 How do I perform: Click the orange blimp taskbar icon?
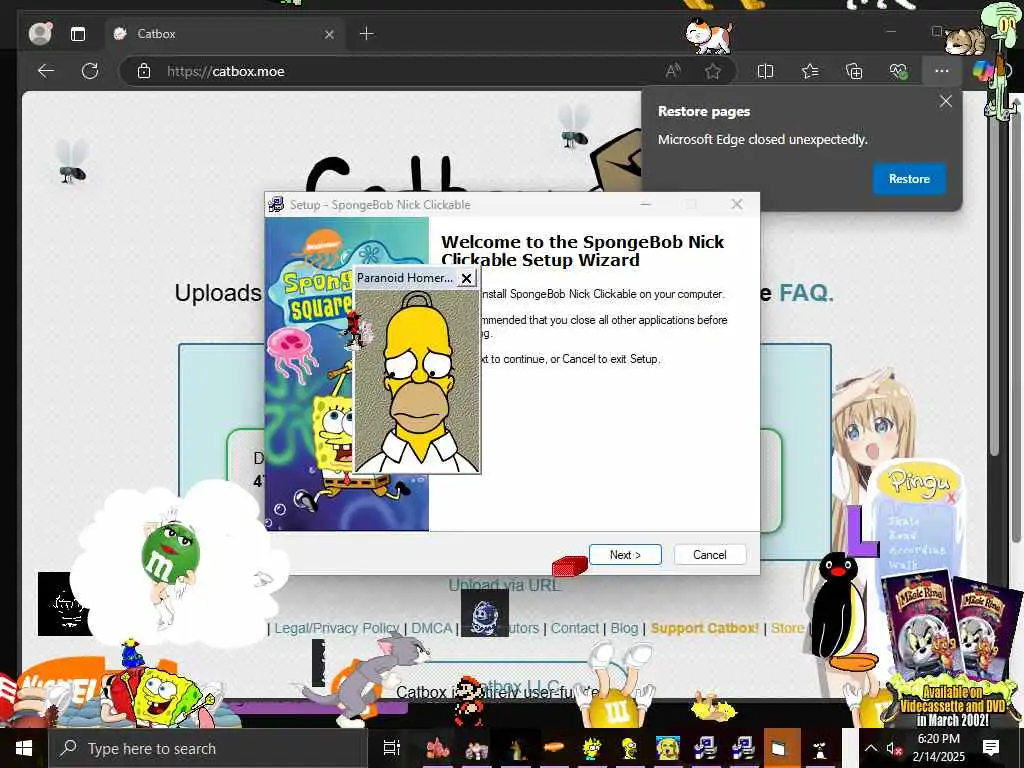pyautogui.click(x=554, y=747)
